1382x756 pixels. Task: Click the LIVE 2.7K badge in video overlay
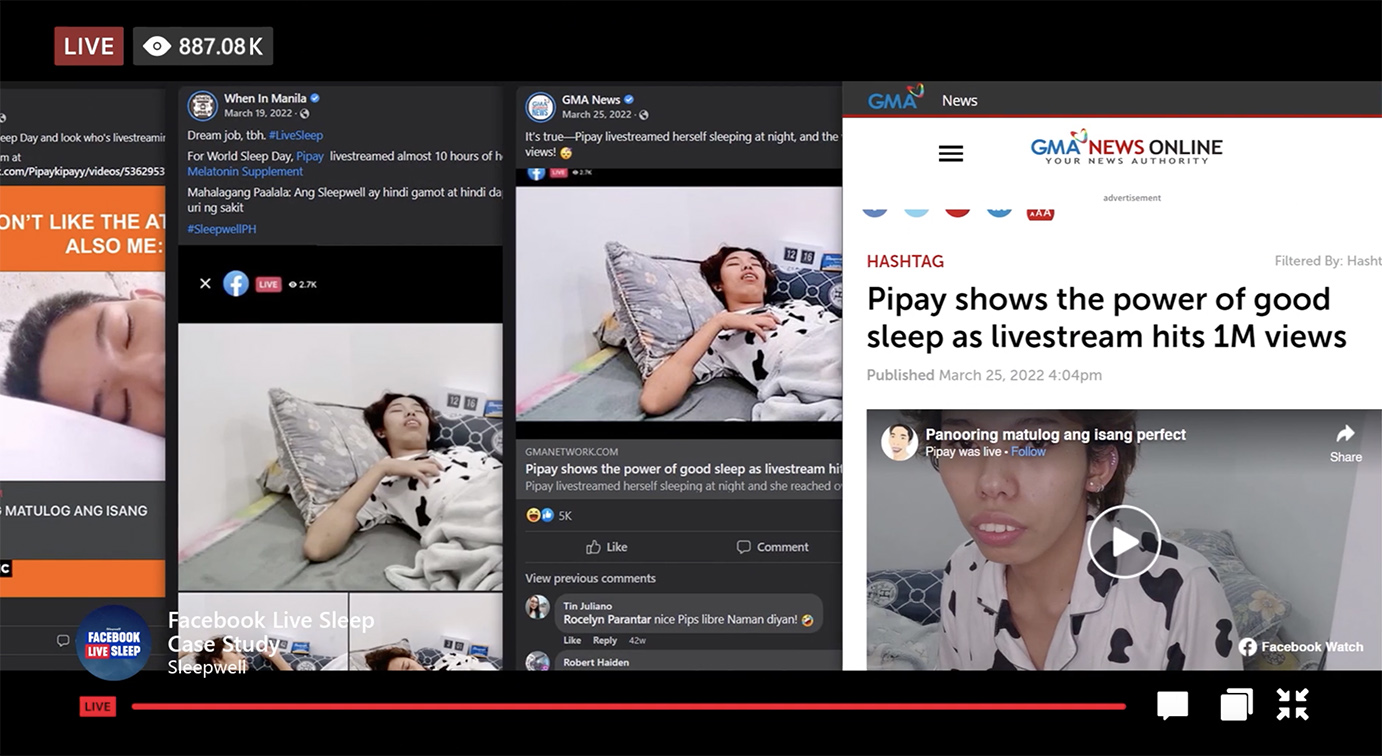pos(287,284)
